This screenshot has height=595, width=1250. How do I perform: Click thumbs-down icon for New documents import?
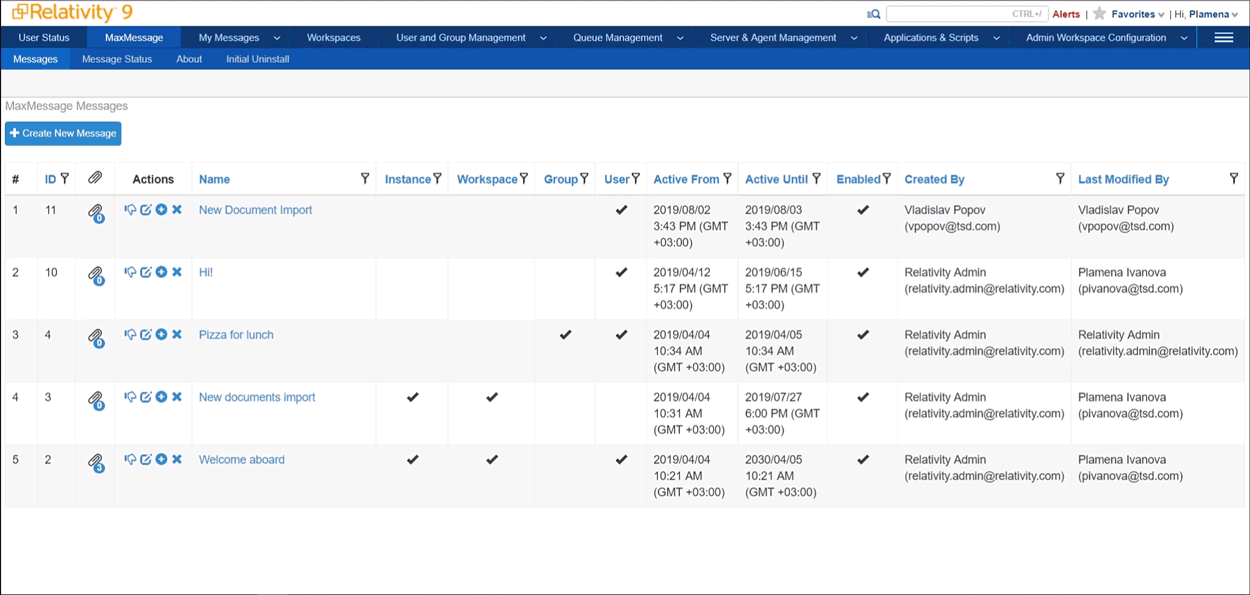pyautogui.click(x=130, y=397)
